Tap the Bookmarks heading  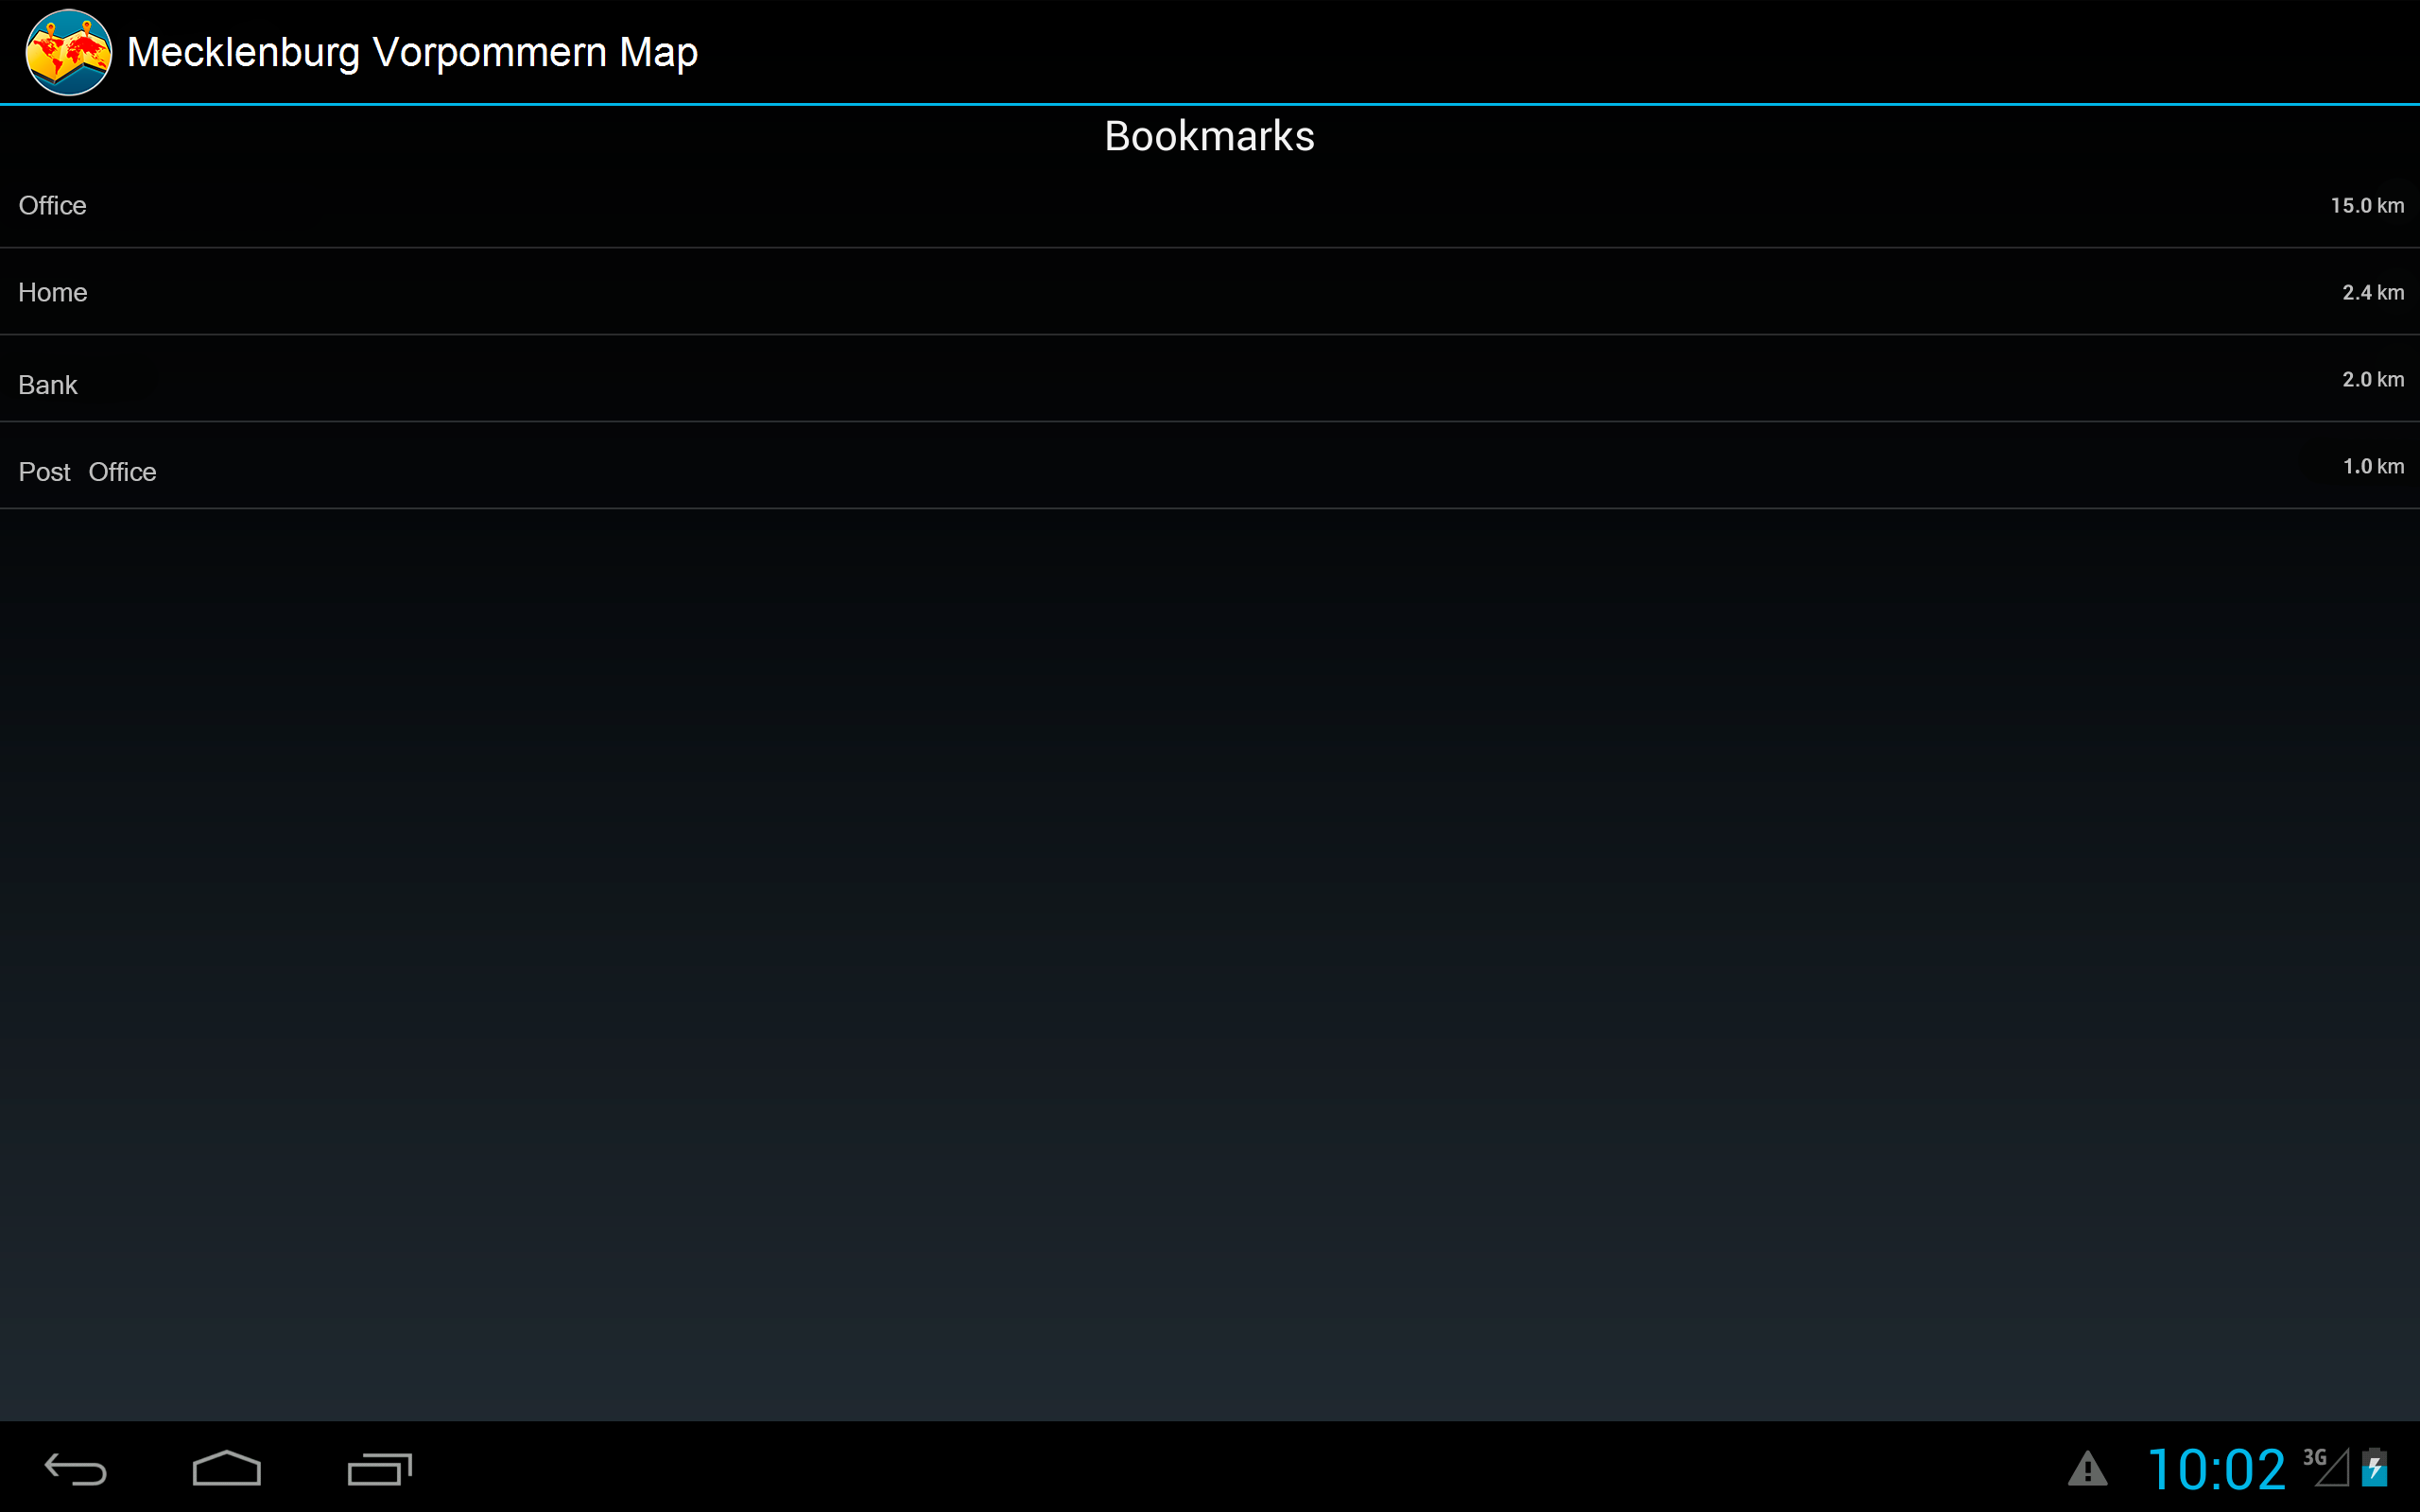1209,137
